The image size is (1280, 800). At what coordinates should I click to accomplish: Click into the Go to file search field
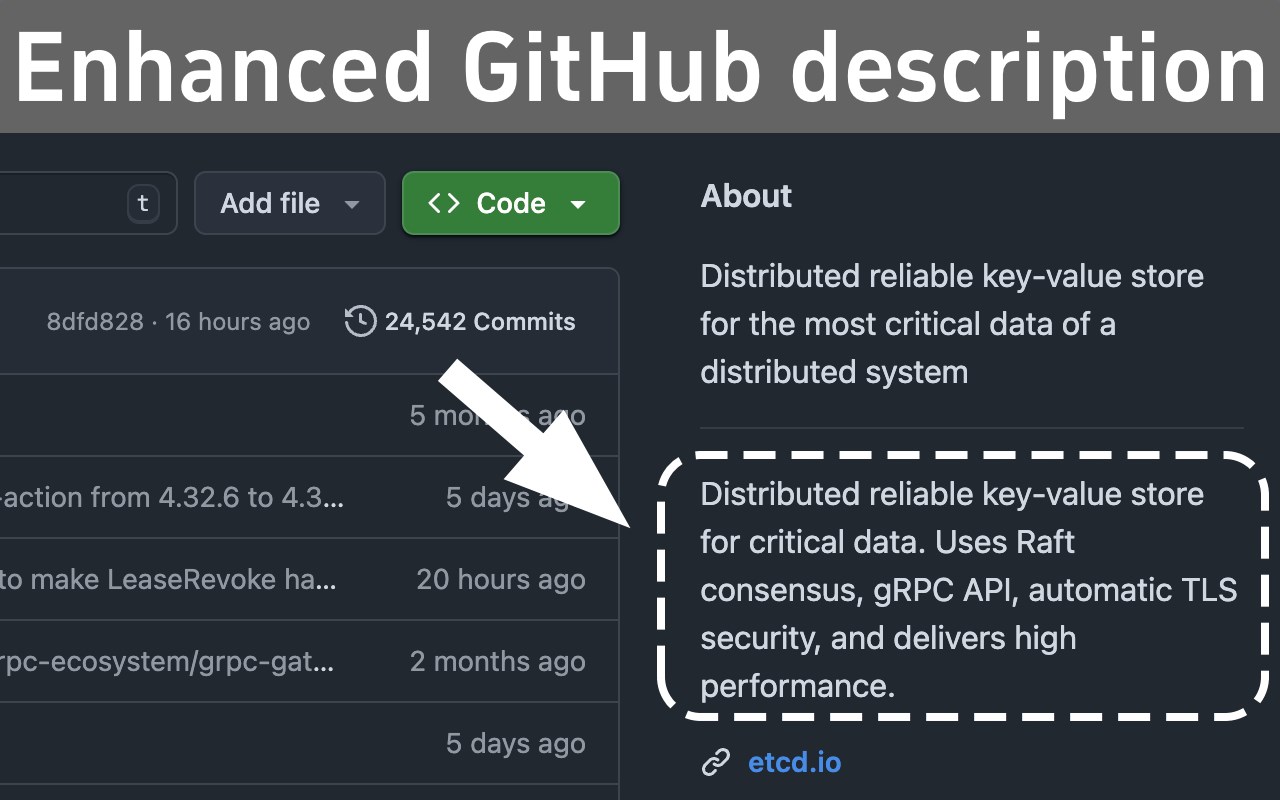point(60,204)
